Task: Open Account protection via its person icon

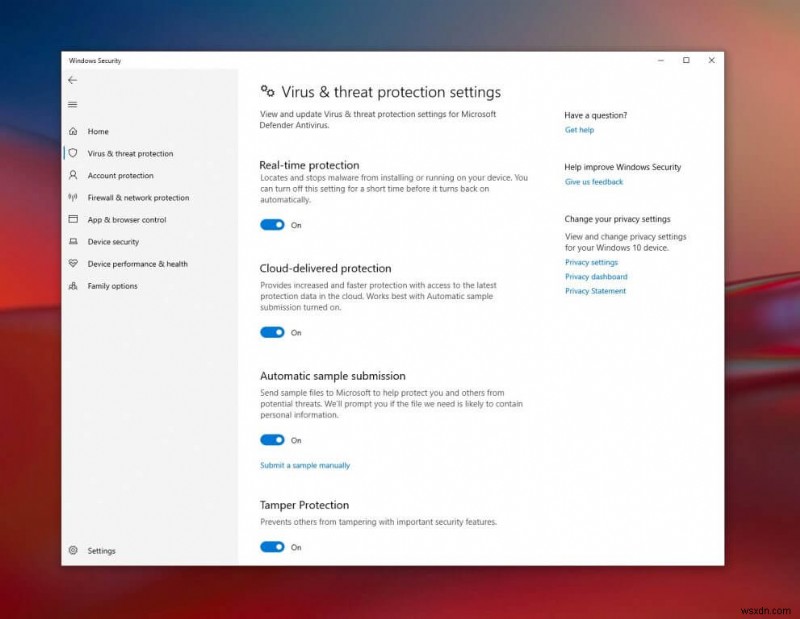Action: point(72,175)
